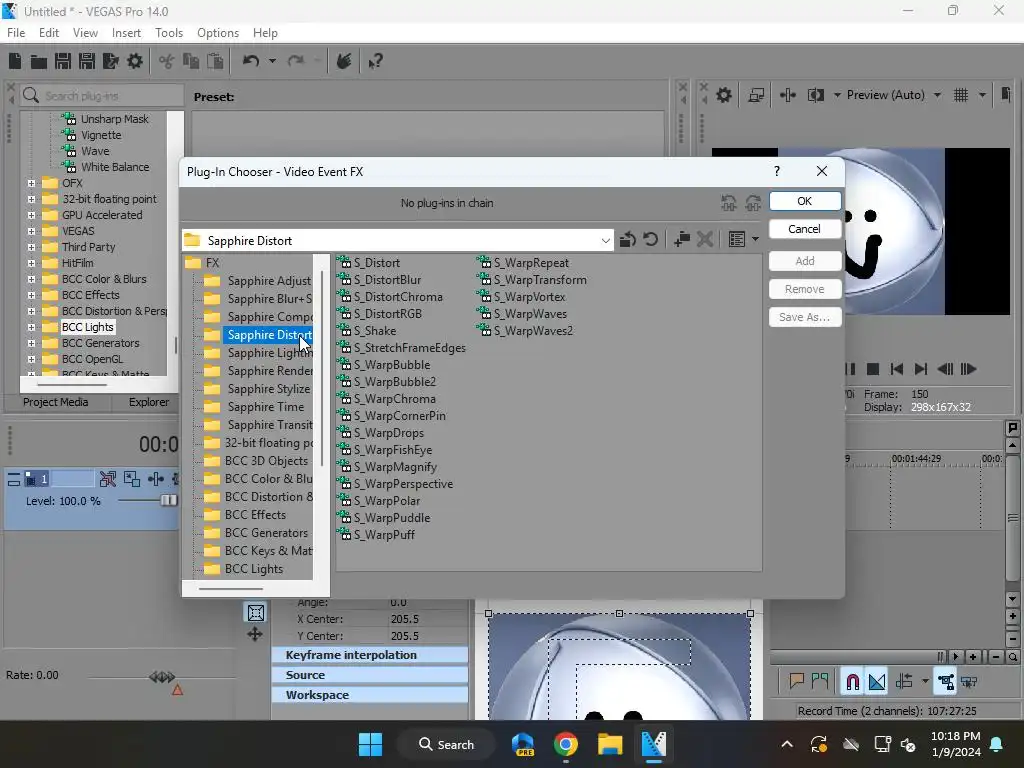Expand the HitFilm folder node
1024x768 pixels.
(x=31, y=263)
